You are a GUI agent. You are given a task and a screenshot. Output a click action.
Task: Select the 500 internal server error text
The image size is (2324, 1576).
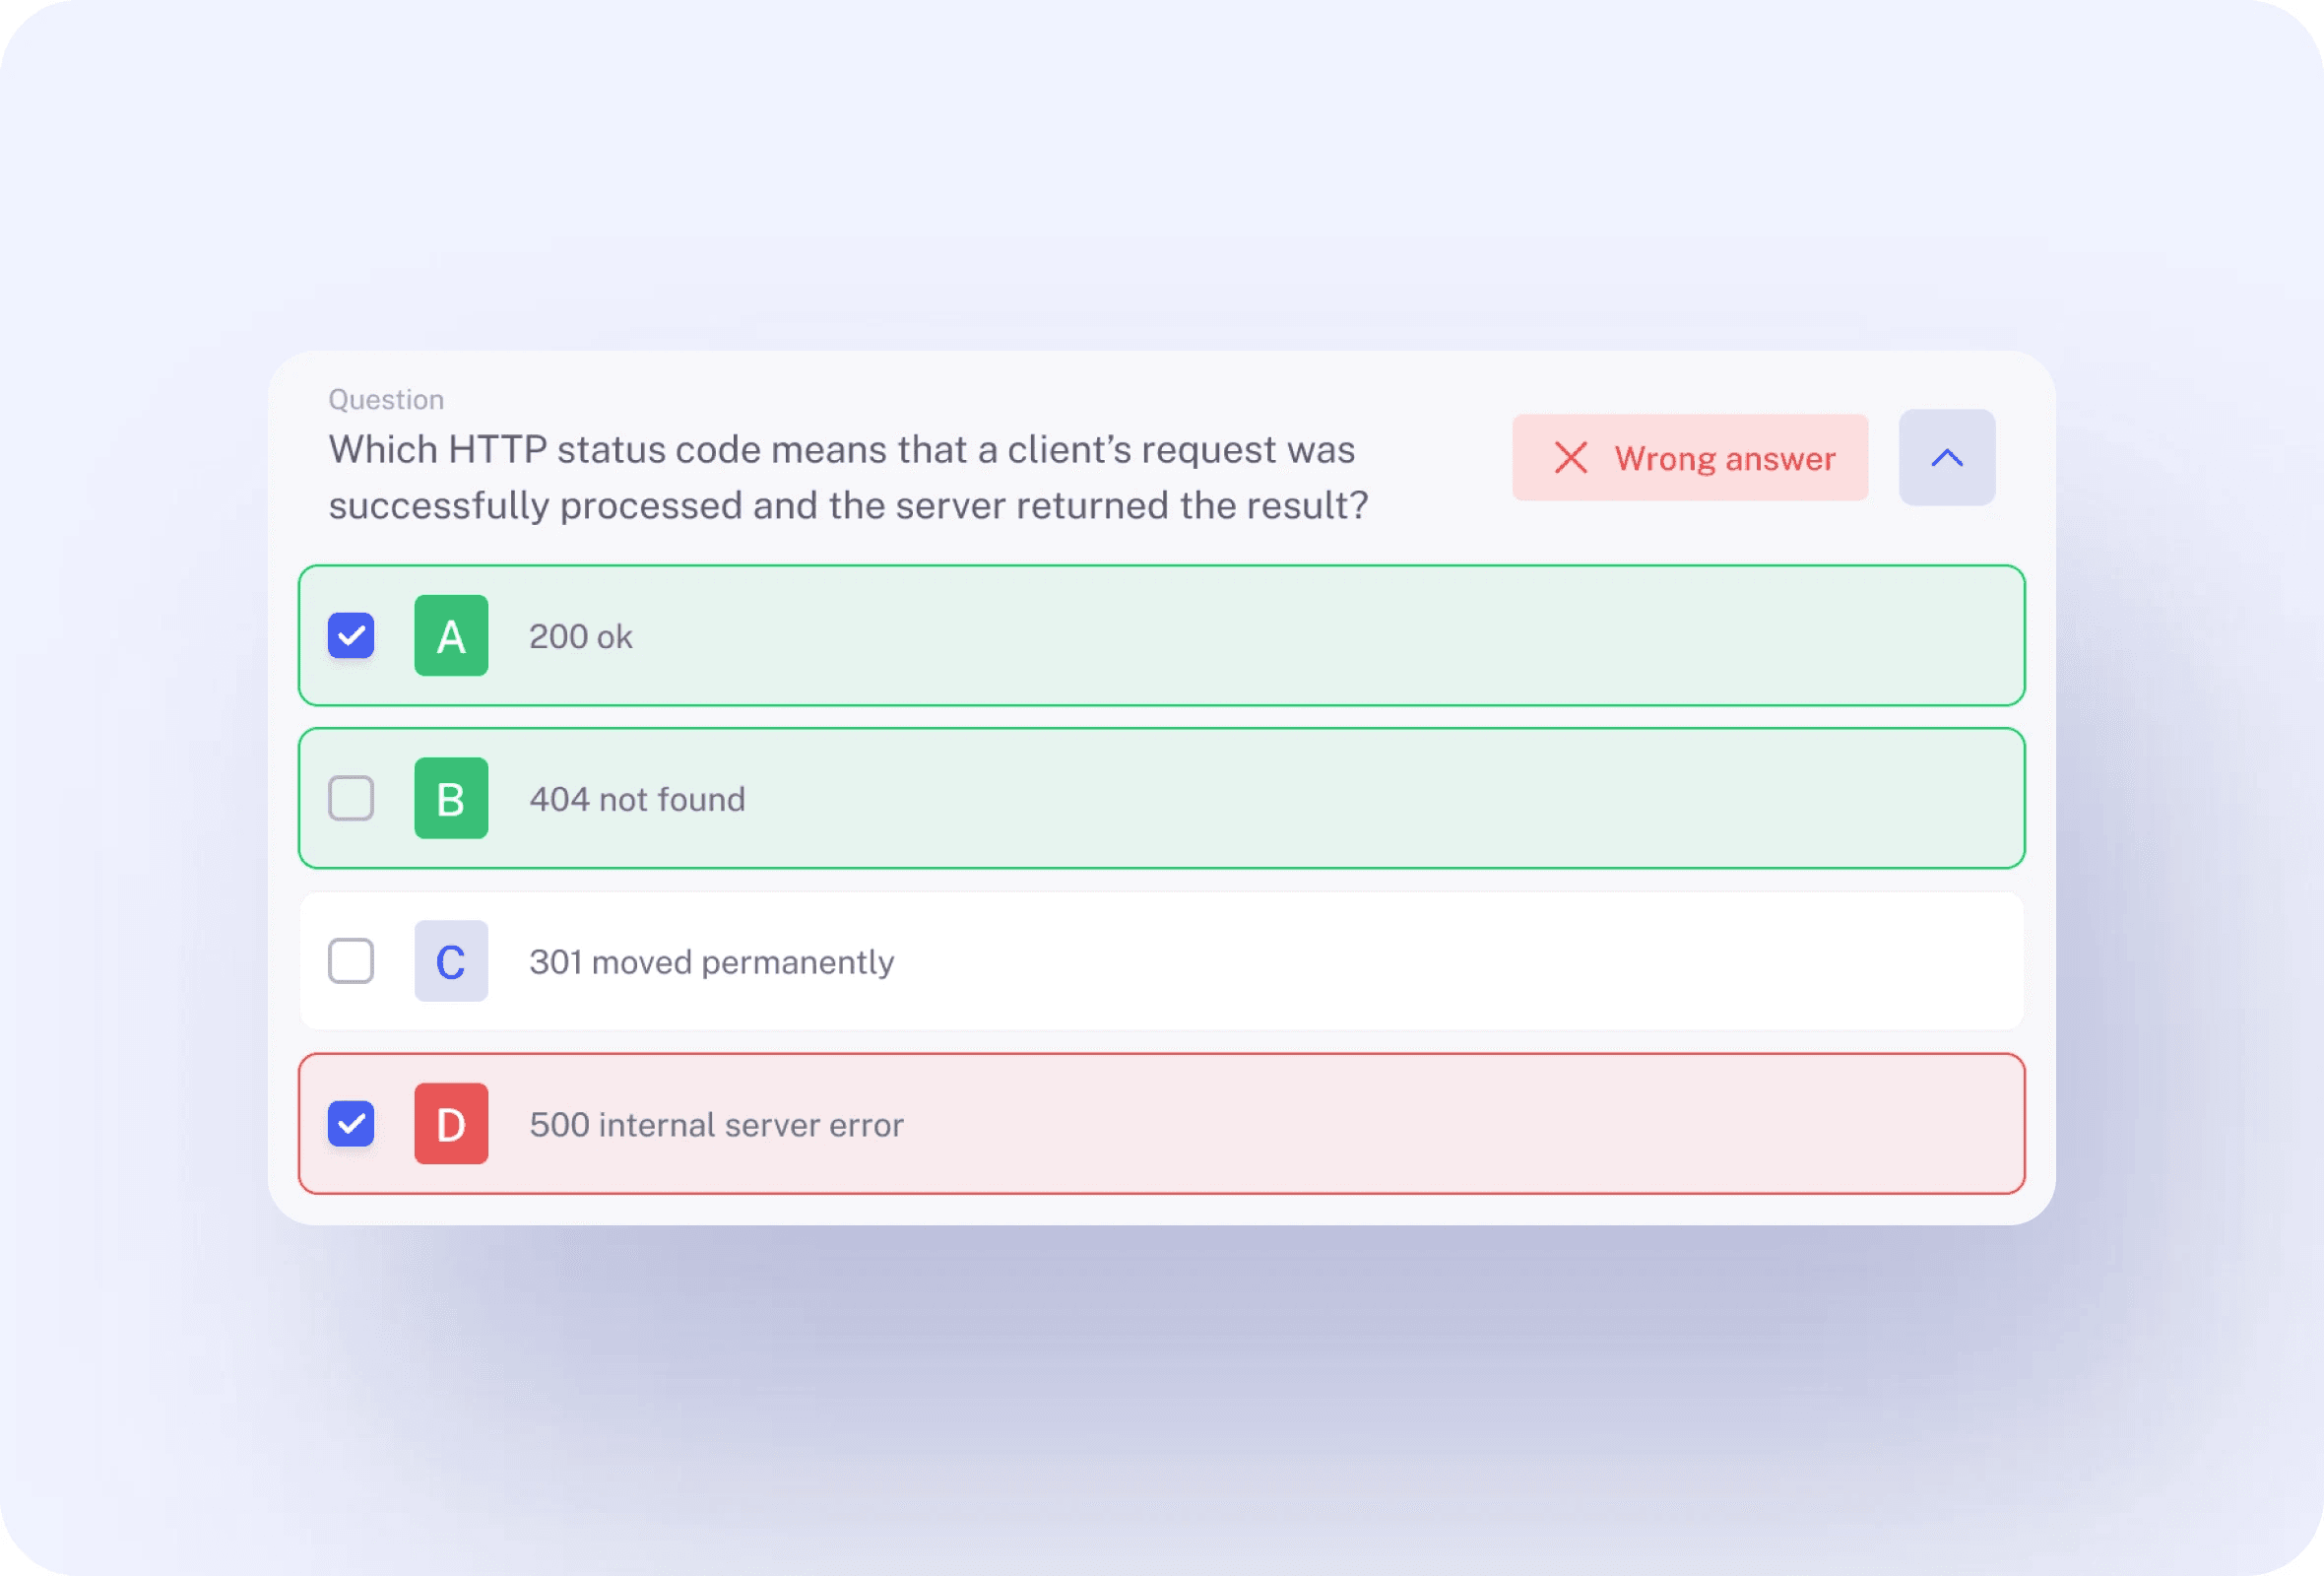(x=716, y=1125)
